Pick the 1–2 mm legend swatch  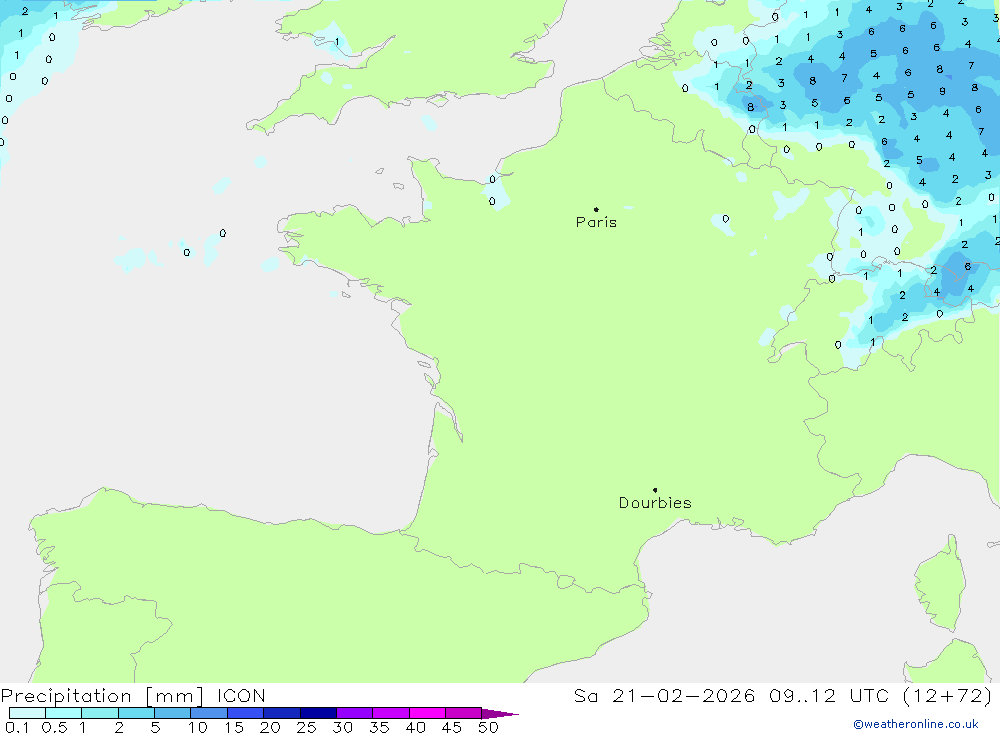(x=100, y=713)
